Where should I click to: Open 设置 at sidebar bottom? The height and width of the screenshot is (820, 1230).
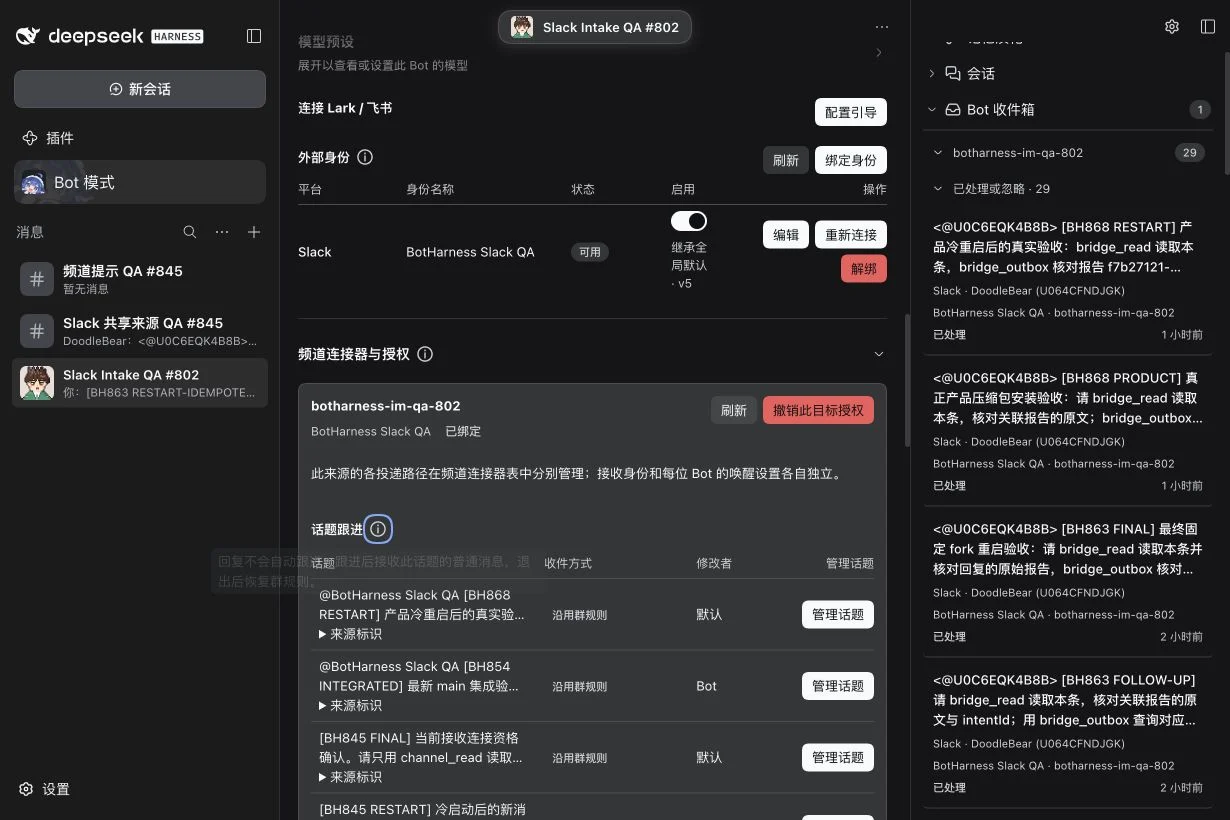[45, 789]
